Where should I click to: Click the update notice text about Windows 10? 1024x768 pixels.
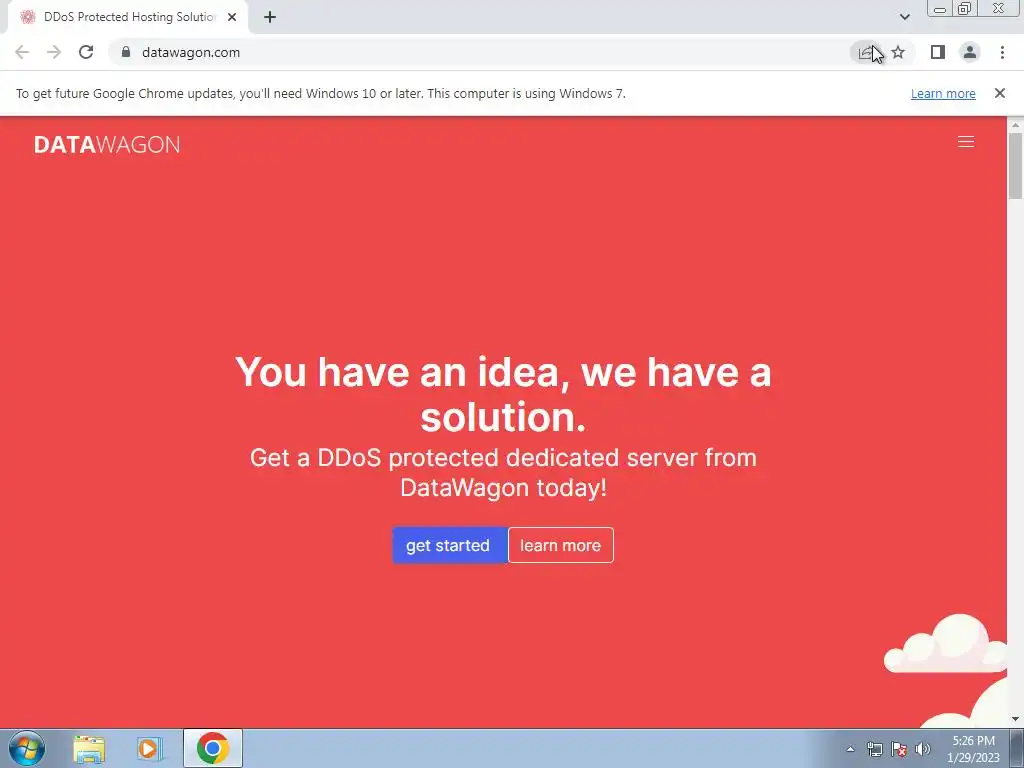pos(321,93)
